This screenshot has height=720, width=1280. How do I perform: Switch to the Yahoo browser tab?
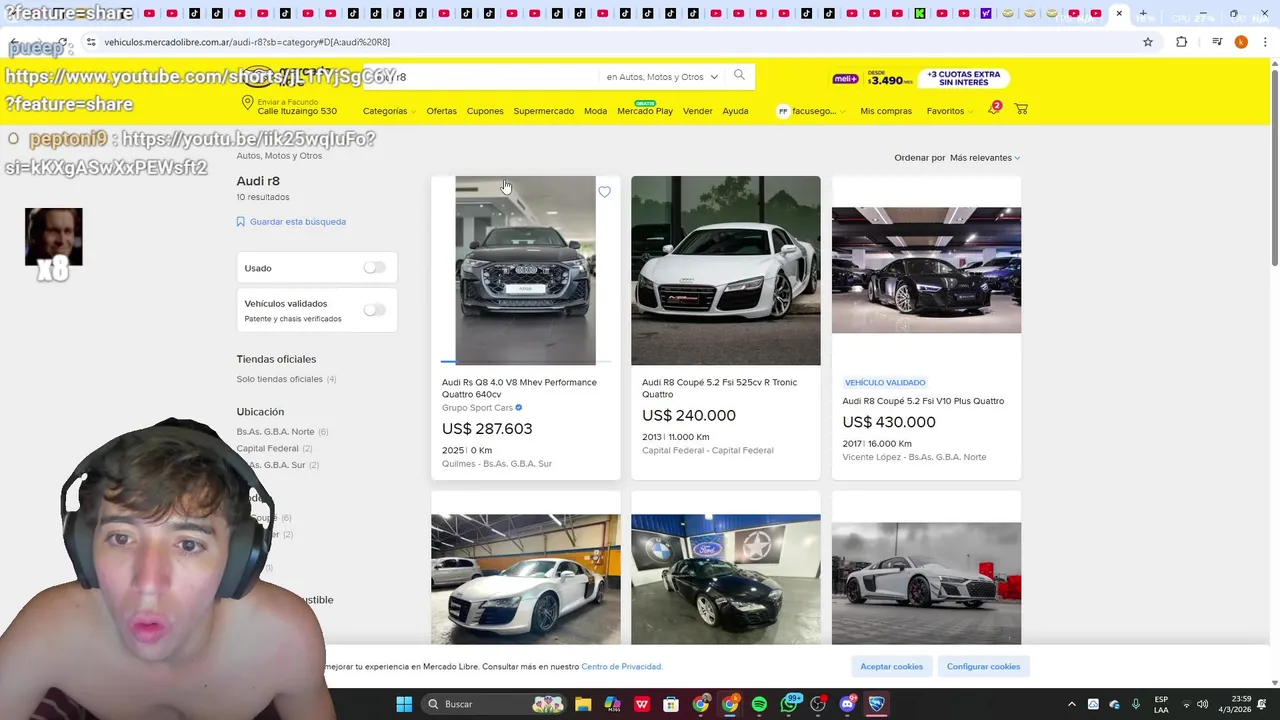click(x=986, y=14)
